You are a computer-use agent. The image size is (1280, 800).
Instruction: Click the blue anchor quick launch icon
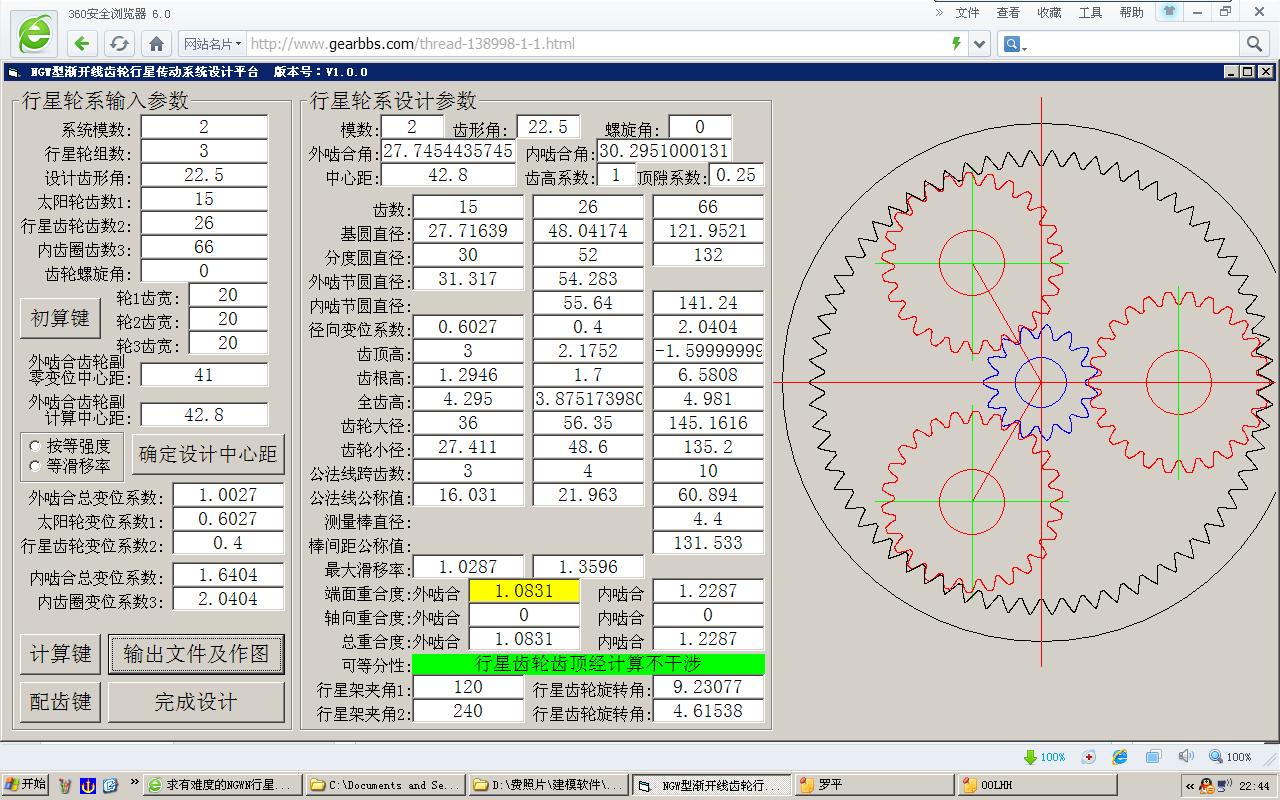coord(88,785)
